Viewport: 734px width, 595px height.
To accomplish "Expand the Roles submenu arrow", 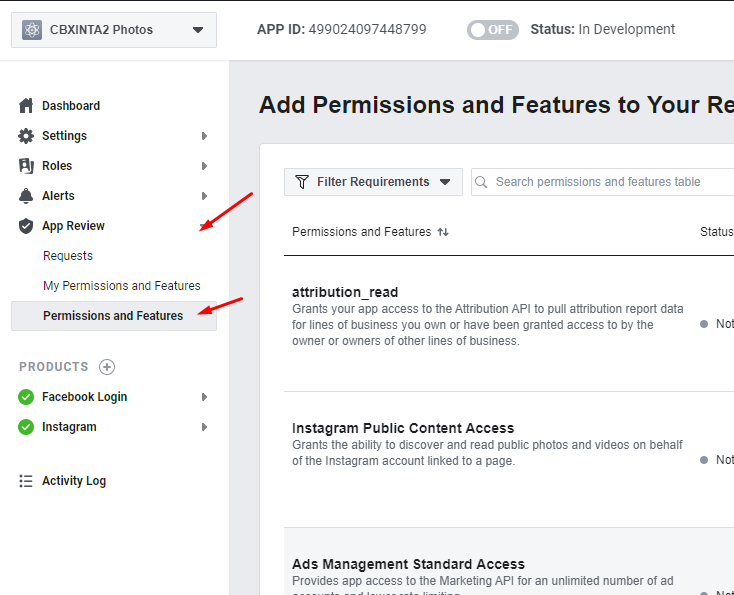I will pos(204,166).
